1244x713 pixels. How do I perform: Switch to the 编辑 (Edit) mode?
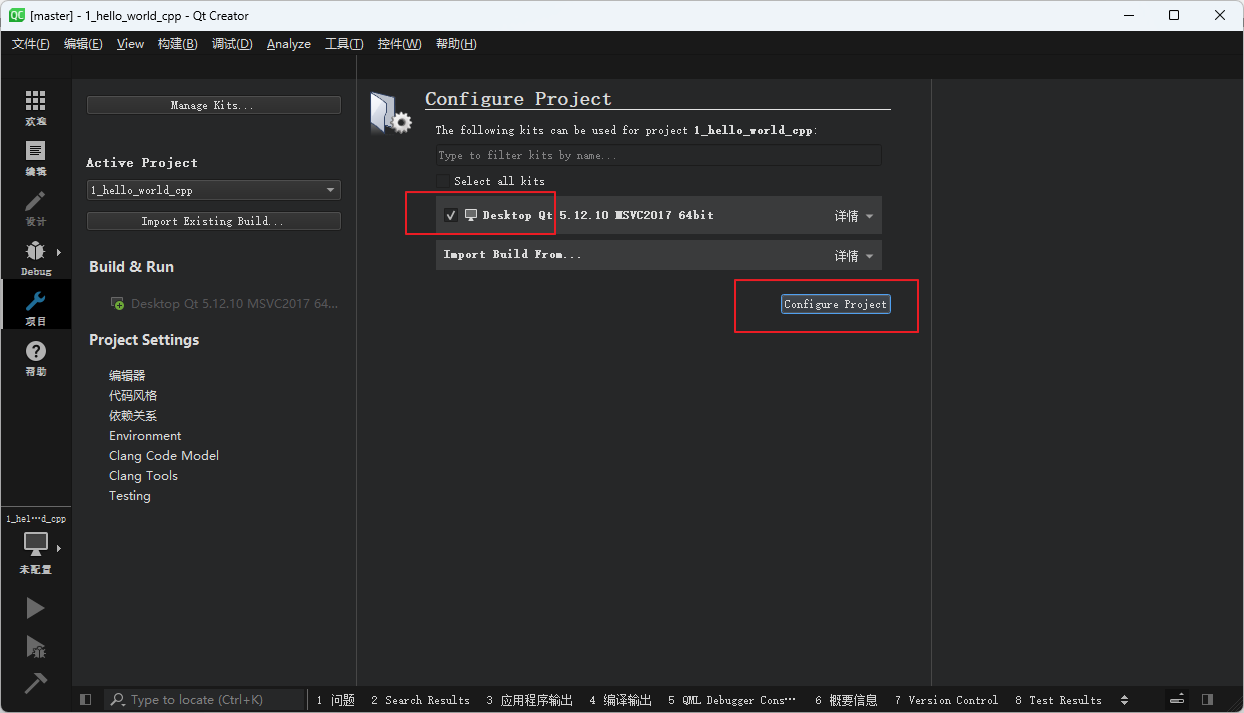tap(35, 153)
